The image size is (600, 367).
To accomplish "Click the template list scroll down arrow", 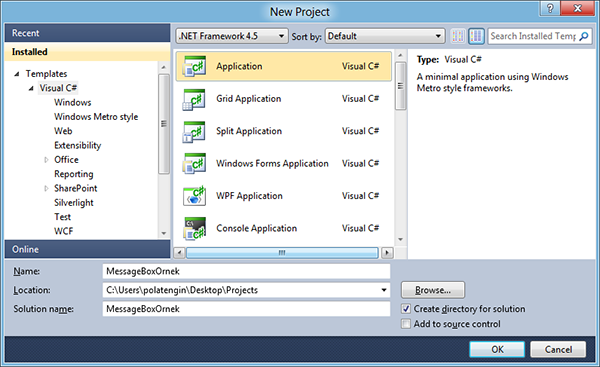I will click(400, 240).
